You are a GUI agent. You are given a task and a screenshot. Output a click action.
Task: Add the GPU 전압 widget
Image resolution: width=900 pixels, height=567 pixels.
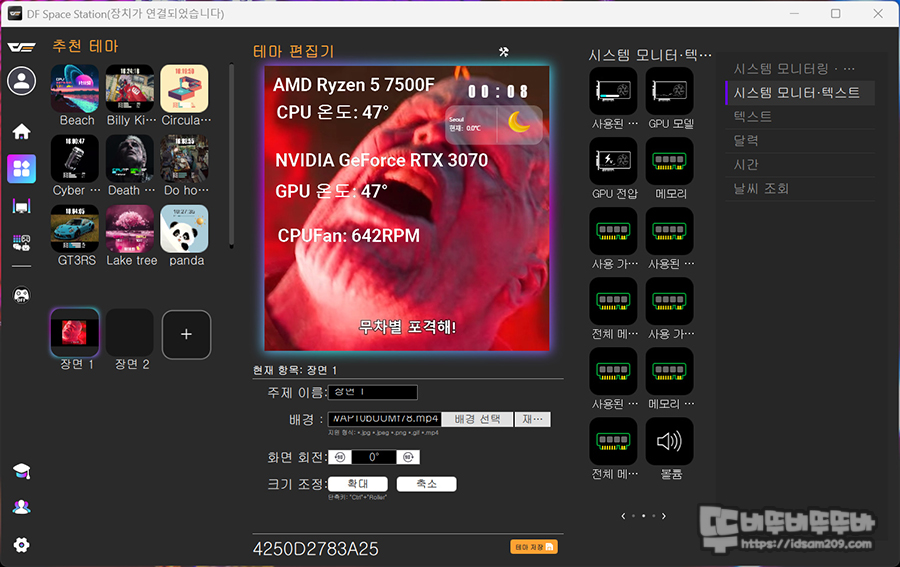click(x=613, y=161)
